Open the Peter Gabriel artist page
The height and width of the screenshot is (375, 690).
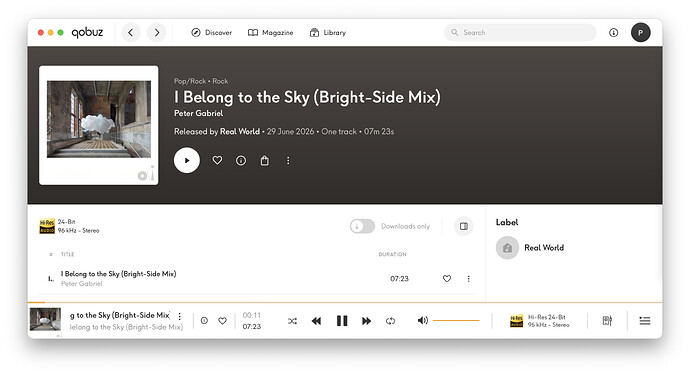[x=198, y=113]
